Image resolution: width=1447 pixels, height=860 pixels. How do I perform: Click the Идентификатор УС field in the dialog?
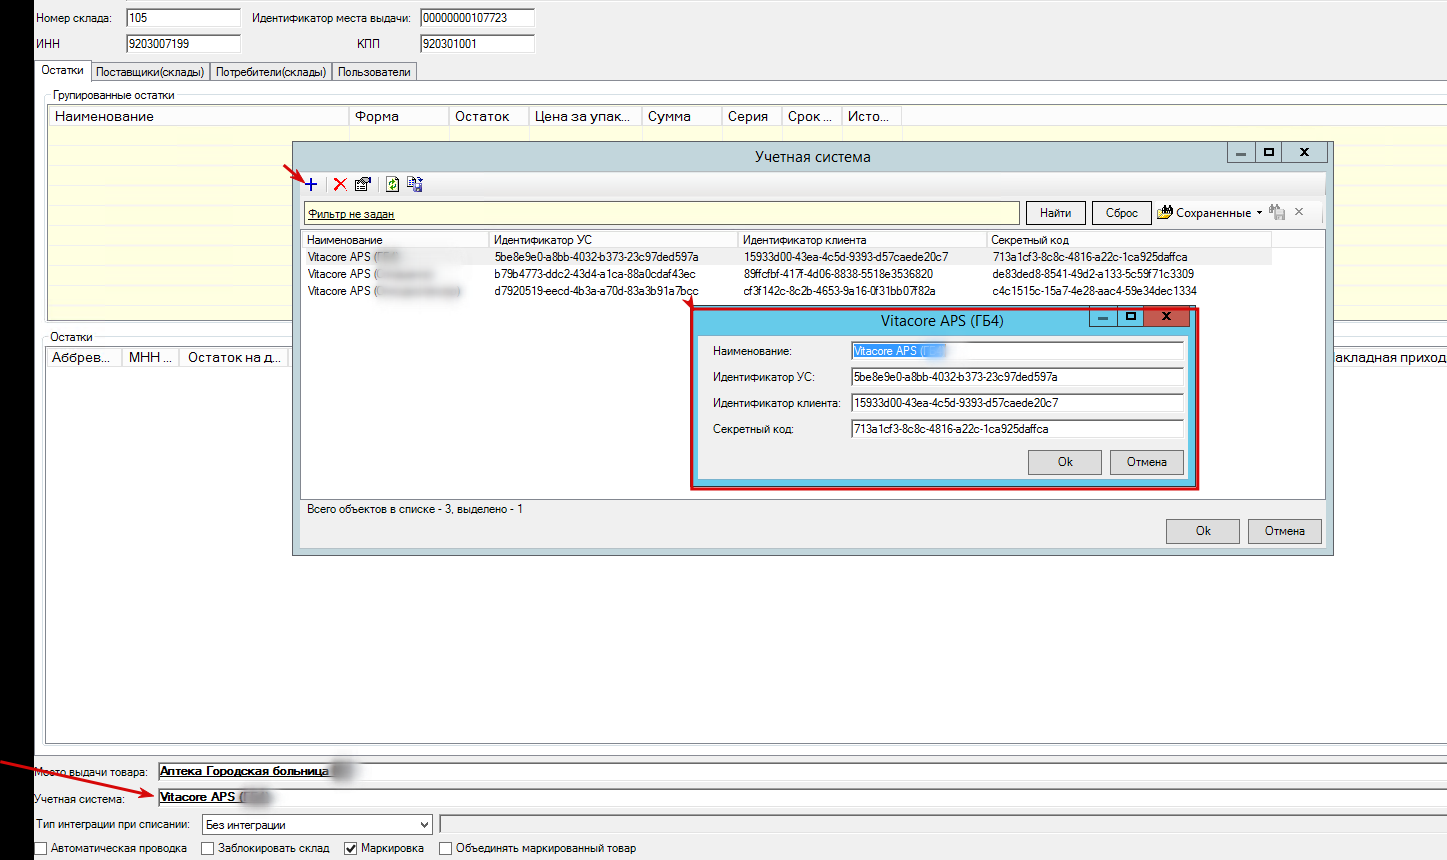(1017, 377)
